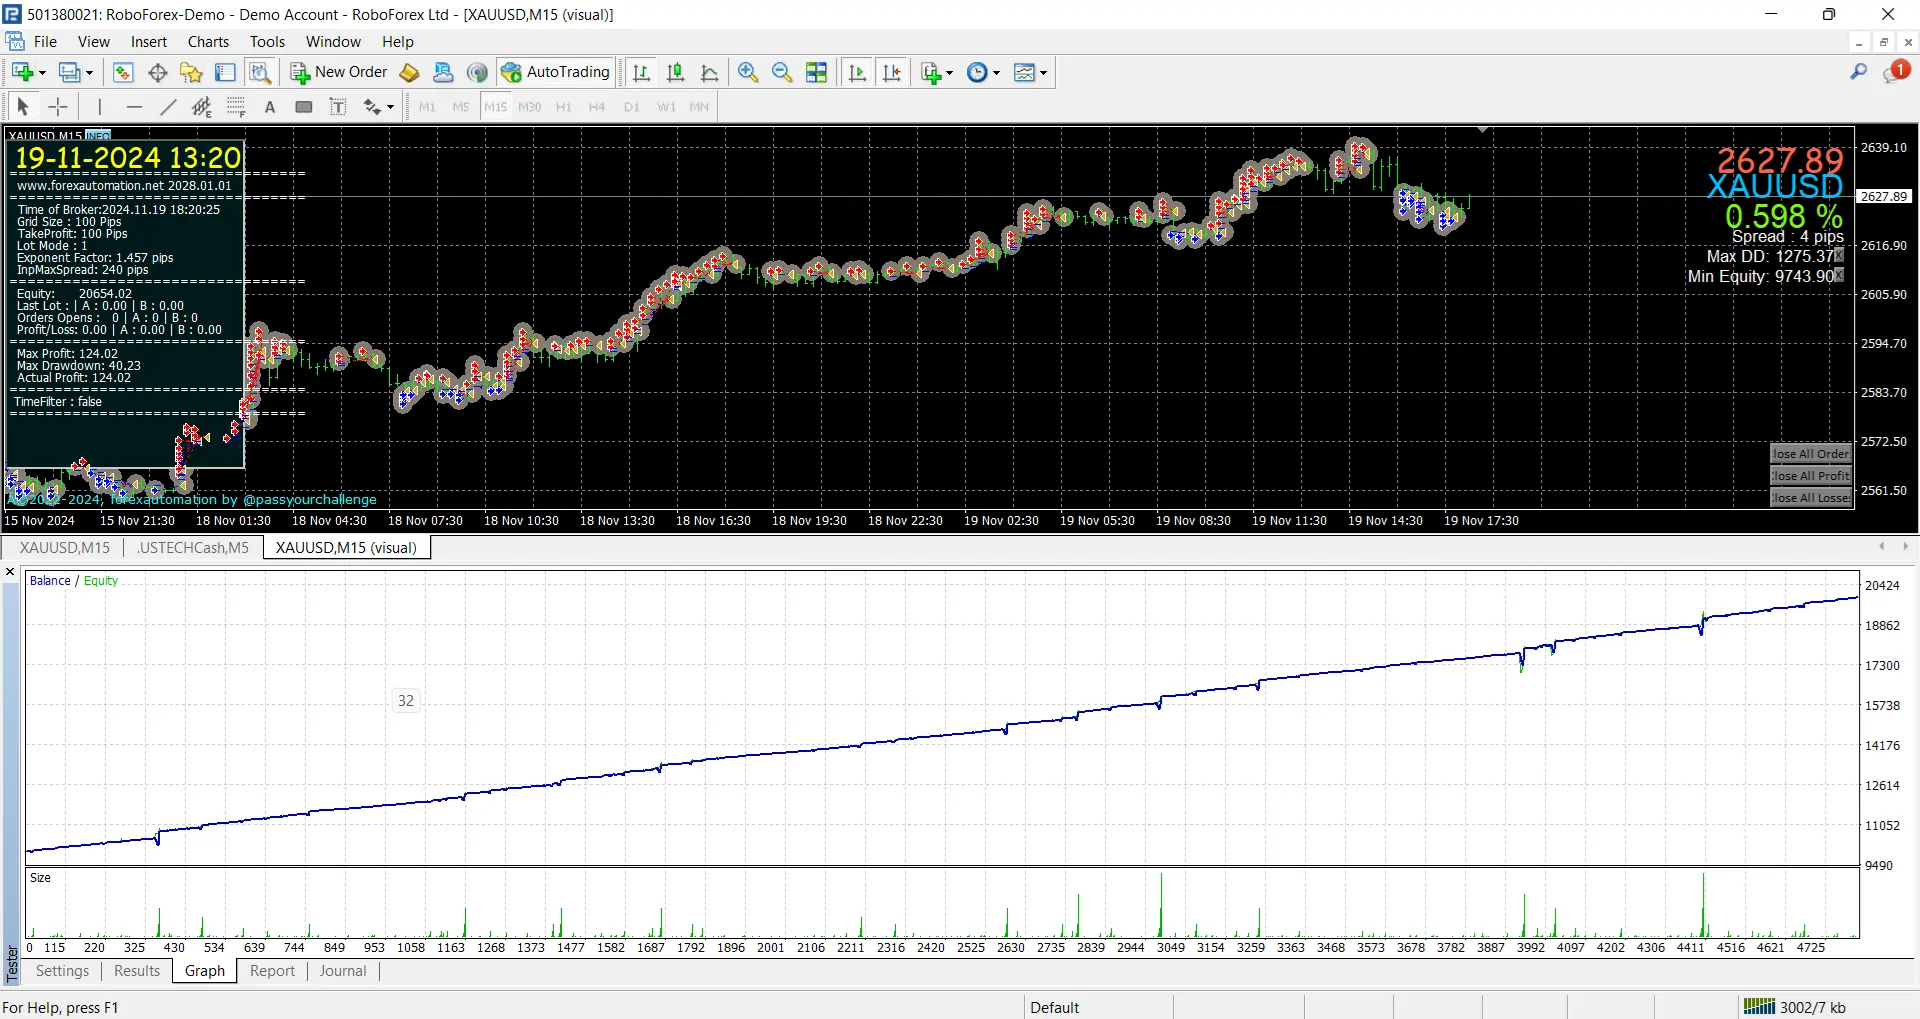Expand the indicators list dropdown arrow
The image size is (1920, 1019).
[x=949, y=73]
